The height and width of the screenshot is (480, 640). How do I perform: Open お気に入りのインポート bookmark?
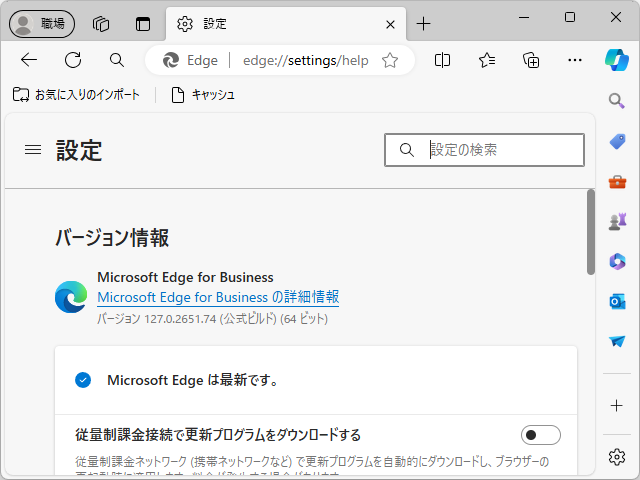tap(76, 95)
